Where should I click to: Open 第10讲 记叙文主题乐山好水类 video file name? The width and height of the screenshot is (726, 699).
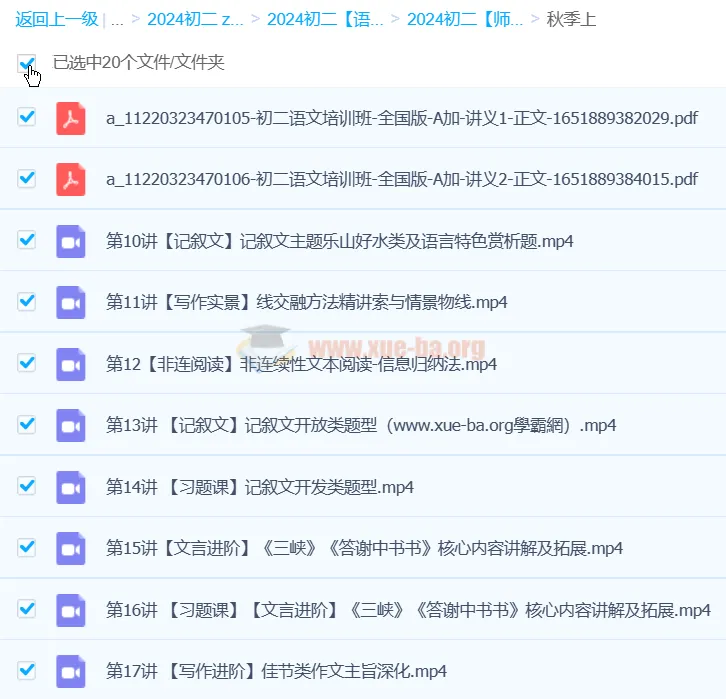(x=339, y=241)
